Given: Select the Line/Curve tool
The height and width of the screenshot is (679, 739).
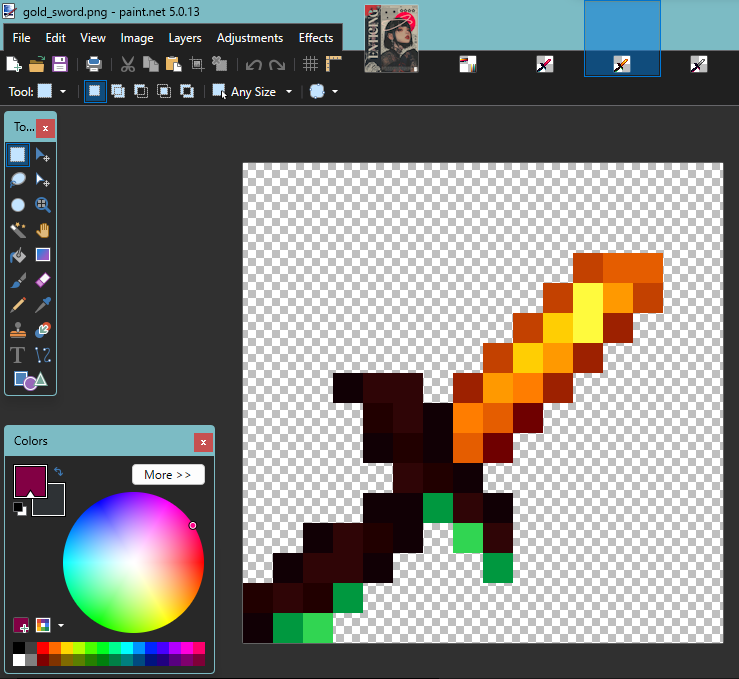Looking at the screenshot, I should click(43, 355).
